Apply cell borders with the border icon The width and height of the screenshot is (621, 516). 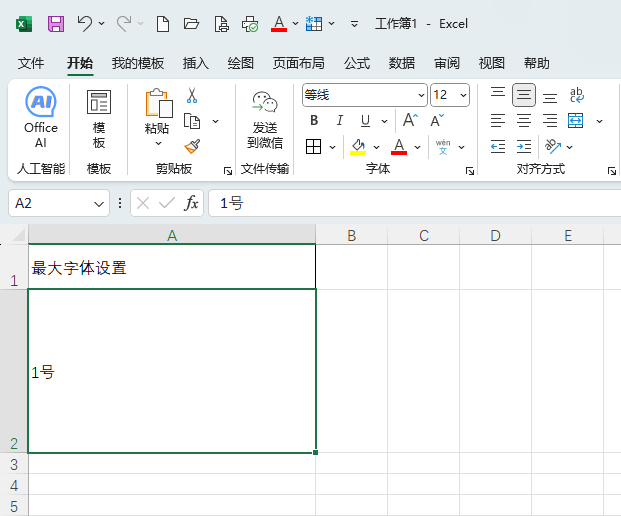click(x=313, y=147)
